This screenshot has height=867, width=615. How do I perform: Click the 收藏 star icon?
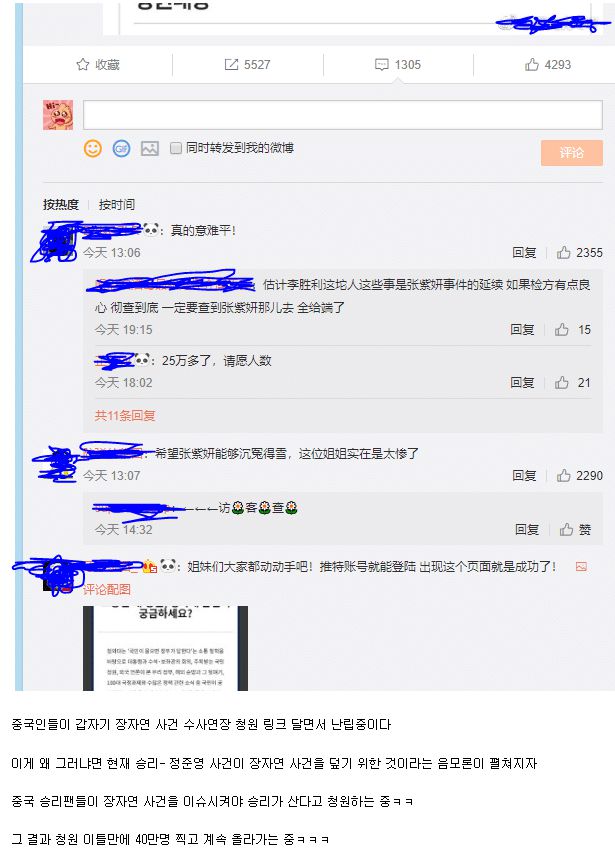pos(83,65)
